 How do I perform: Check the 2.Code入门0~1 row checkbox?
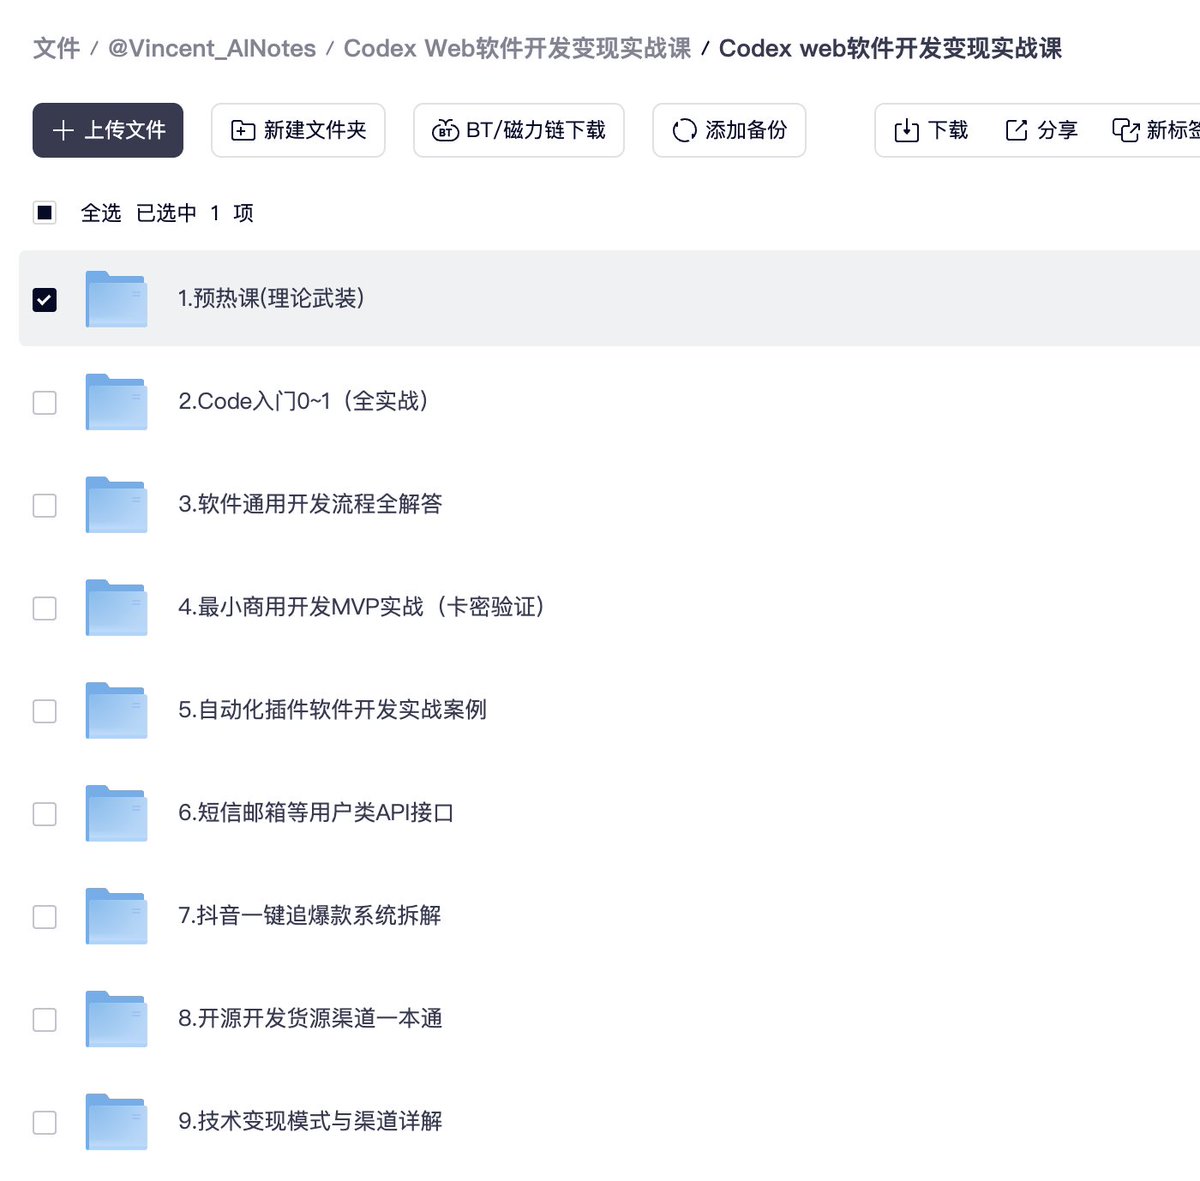pyautogui.click(x=45, y=402)
